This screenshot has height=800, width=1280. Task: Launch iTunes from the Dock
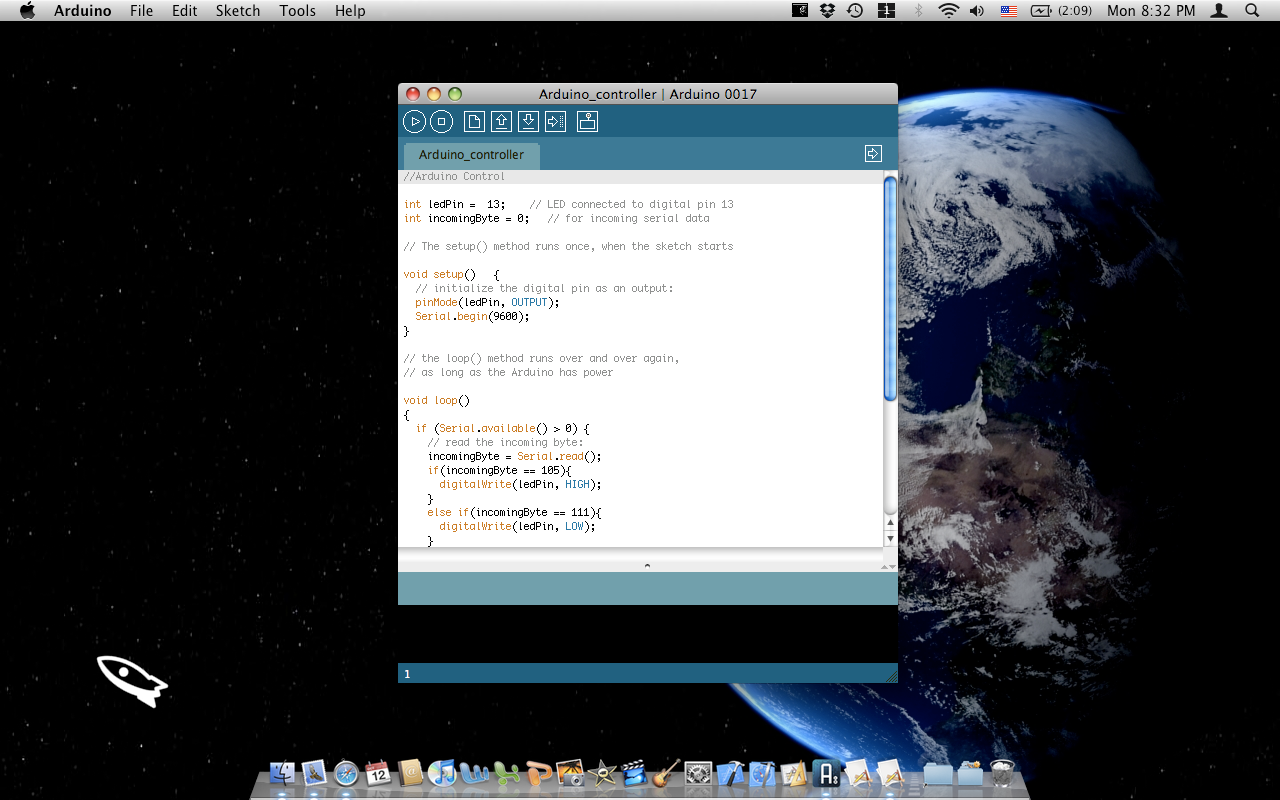[x=442, y=773]
